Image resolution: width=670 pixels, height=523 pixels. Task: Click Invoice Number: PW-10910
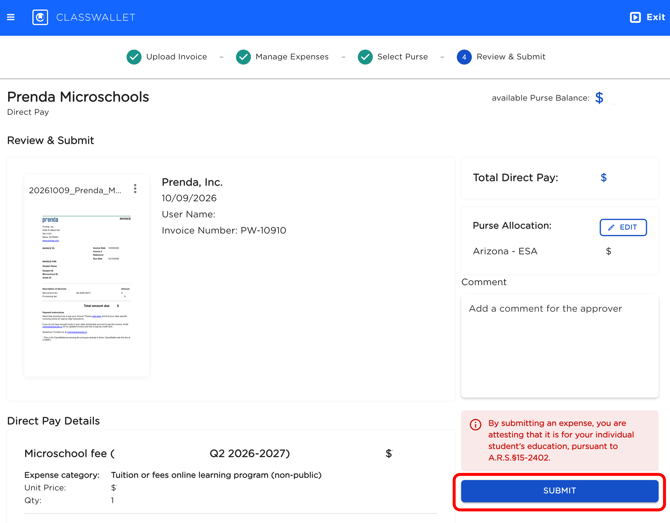(224, 230)
